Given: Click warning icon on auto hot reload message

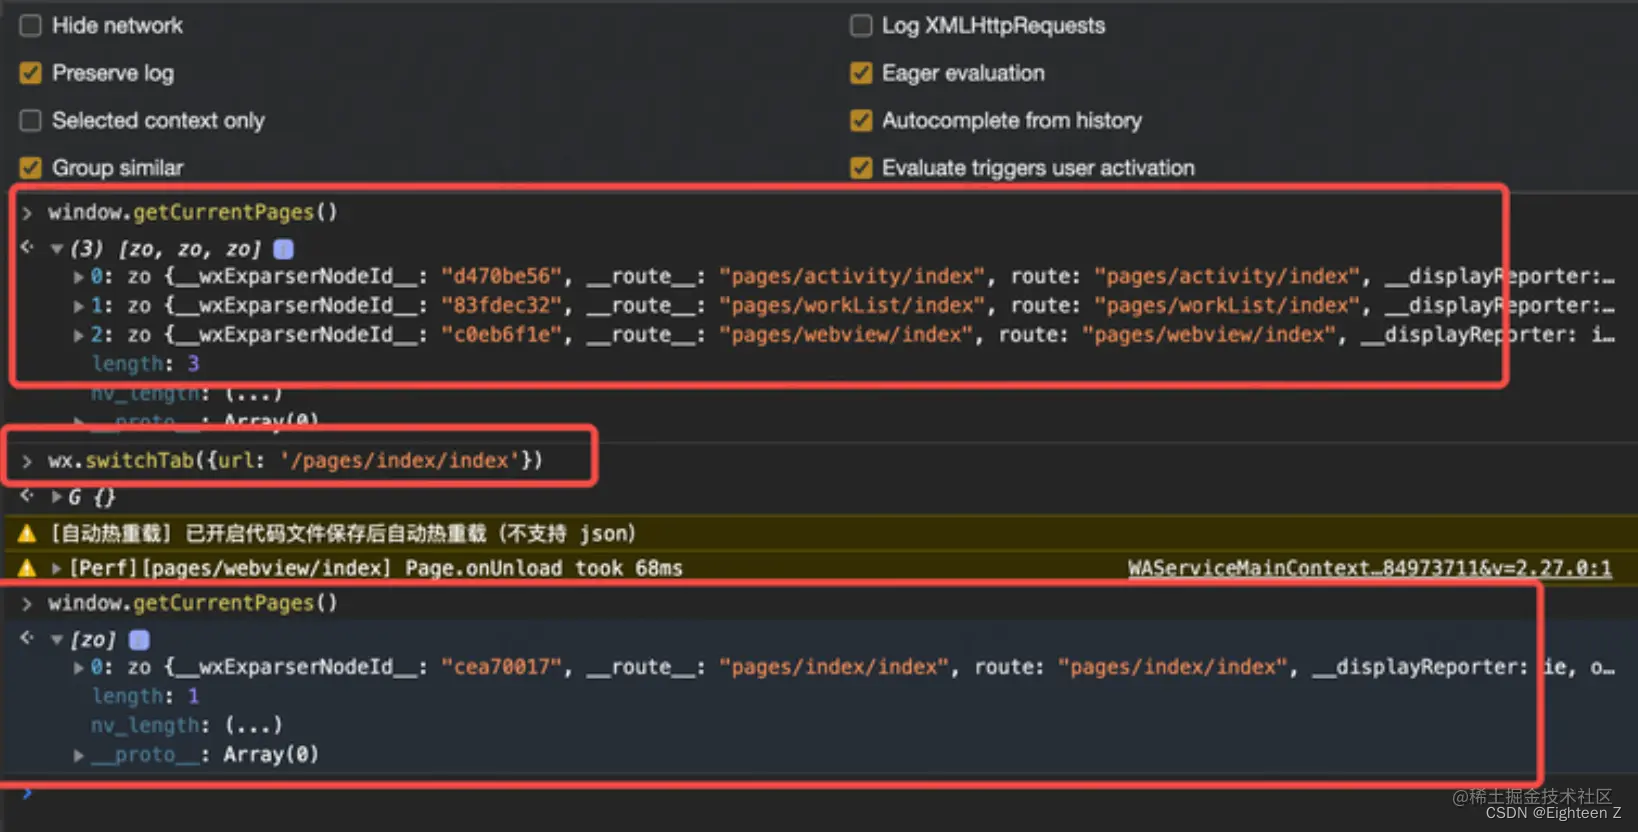Looking at the screenshot, I should coord(27,534).
